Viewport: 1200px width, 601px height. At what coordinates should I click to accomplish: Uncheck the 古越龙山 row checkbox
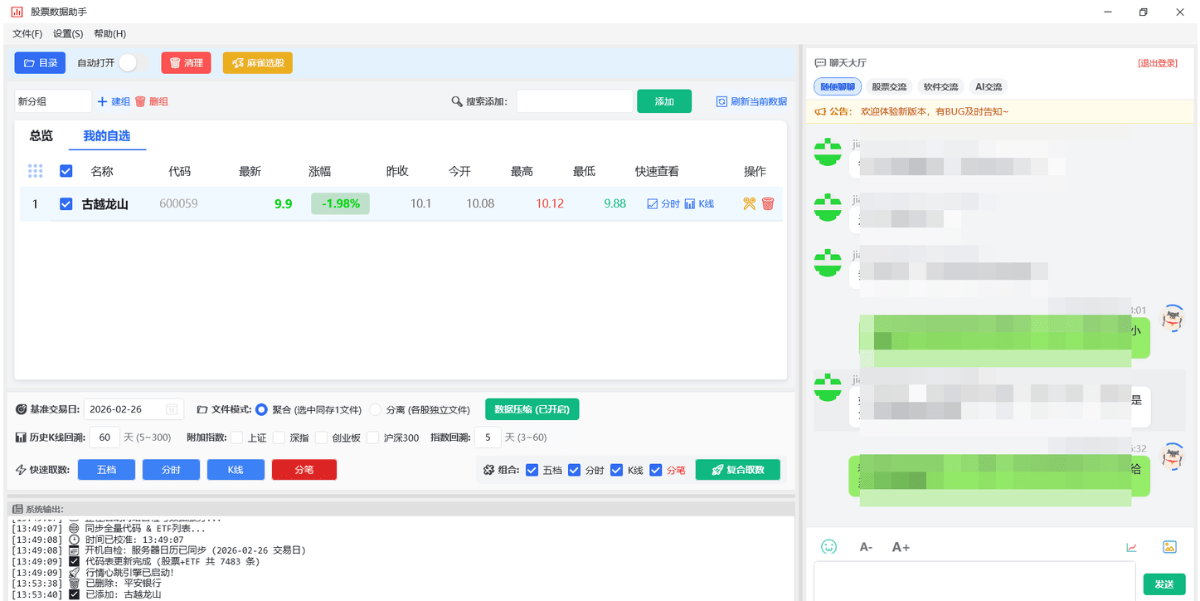pyautogui.click(x=66, y=204)
